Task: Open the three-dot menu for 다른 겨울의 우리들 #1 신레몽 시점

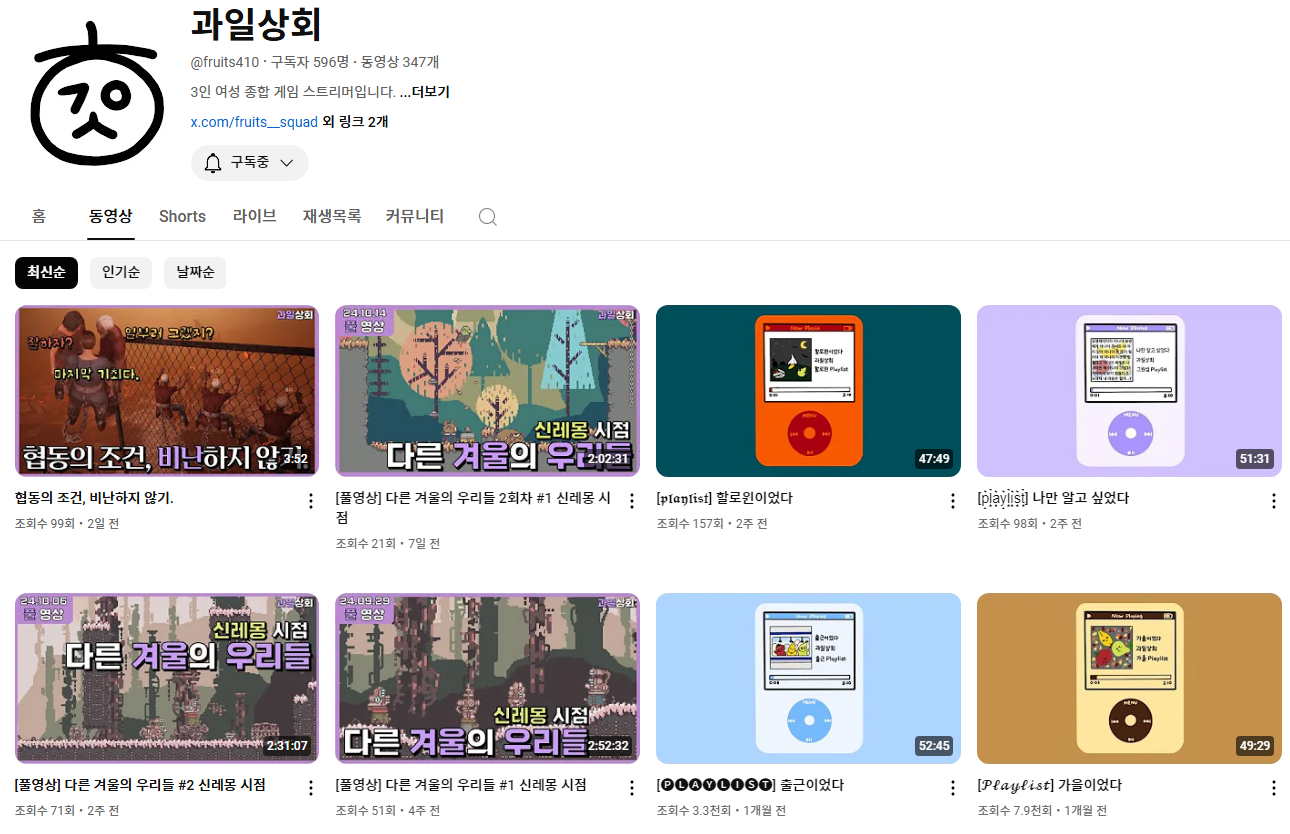Action: point(632,788)
